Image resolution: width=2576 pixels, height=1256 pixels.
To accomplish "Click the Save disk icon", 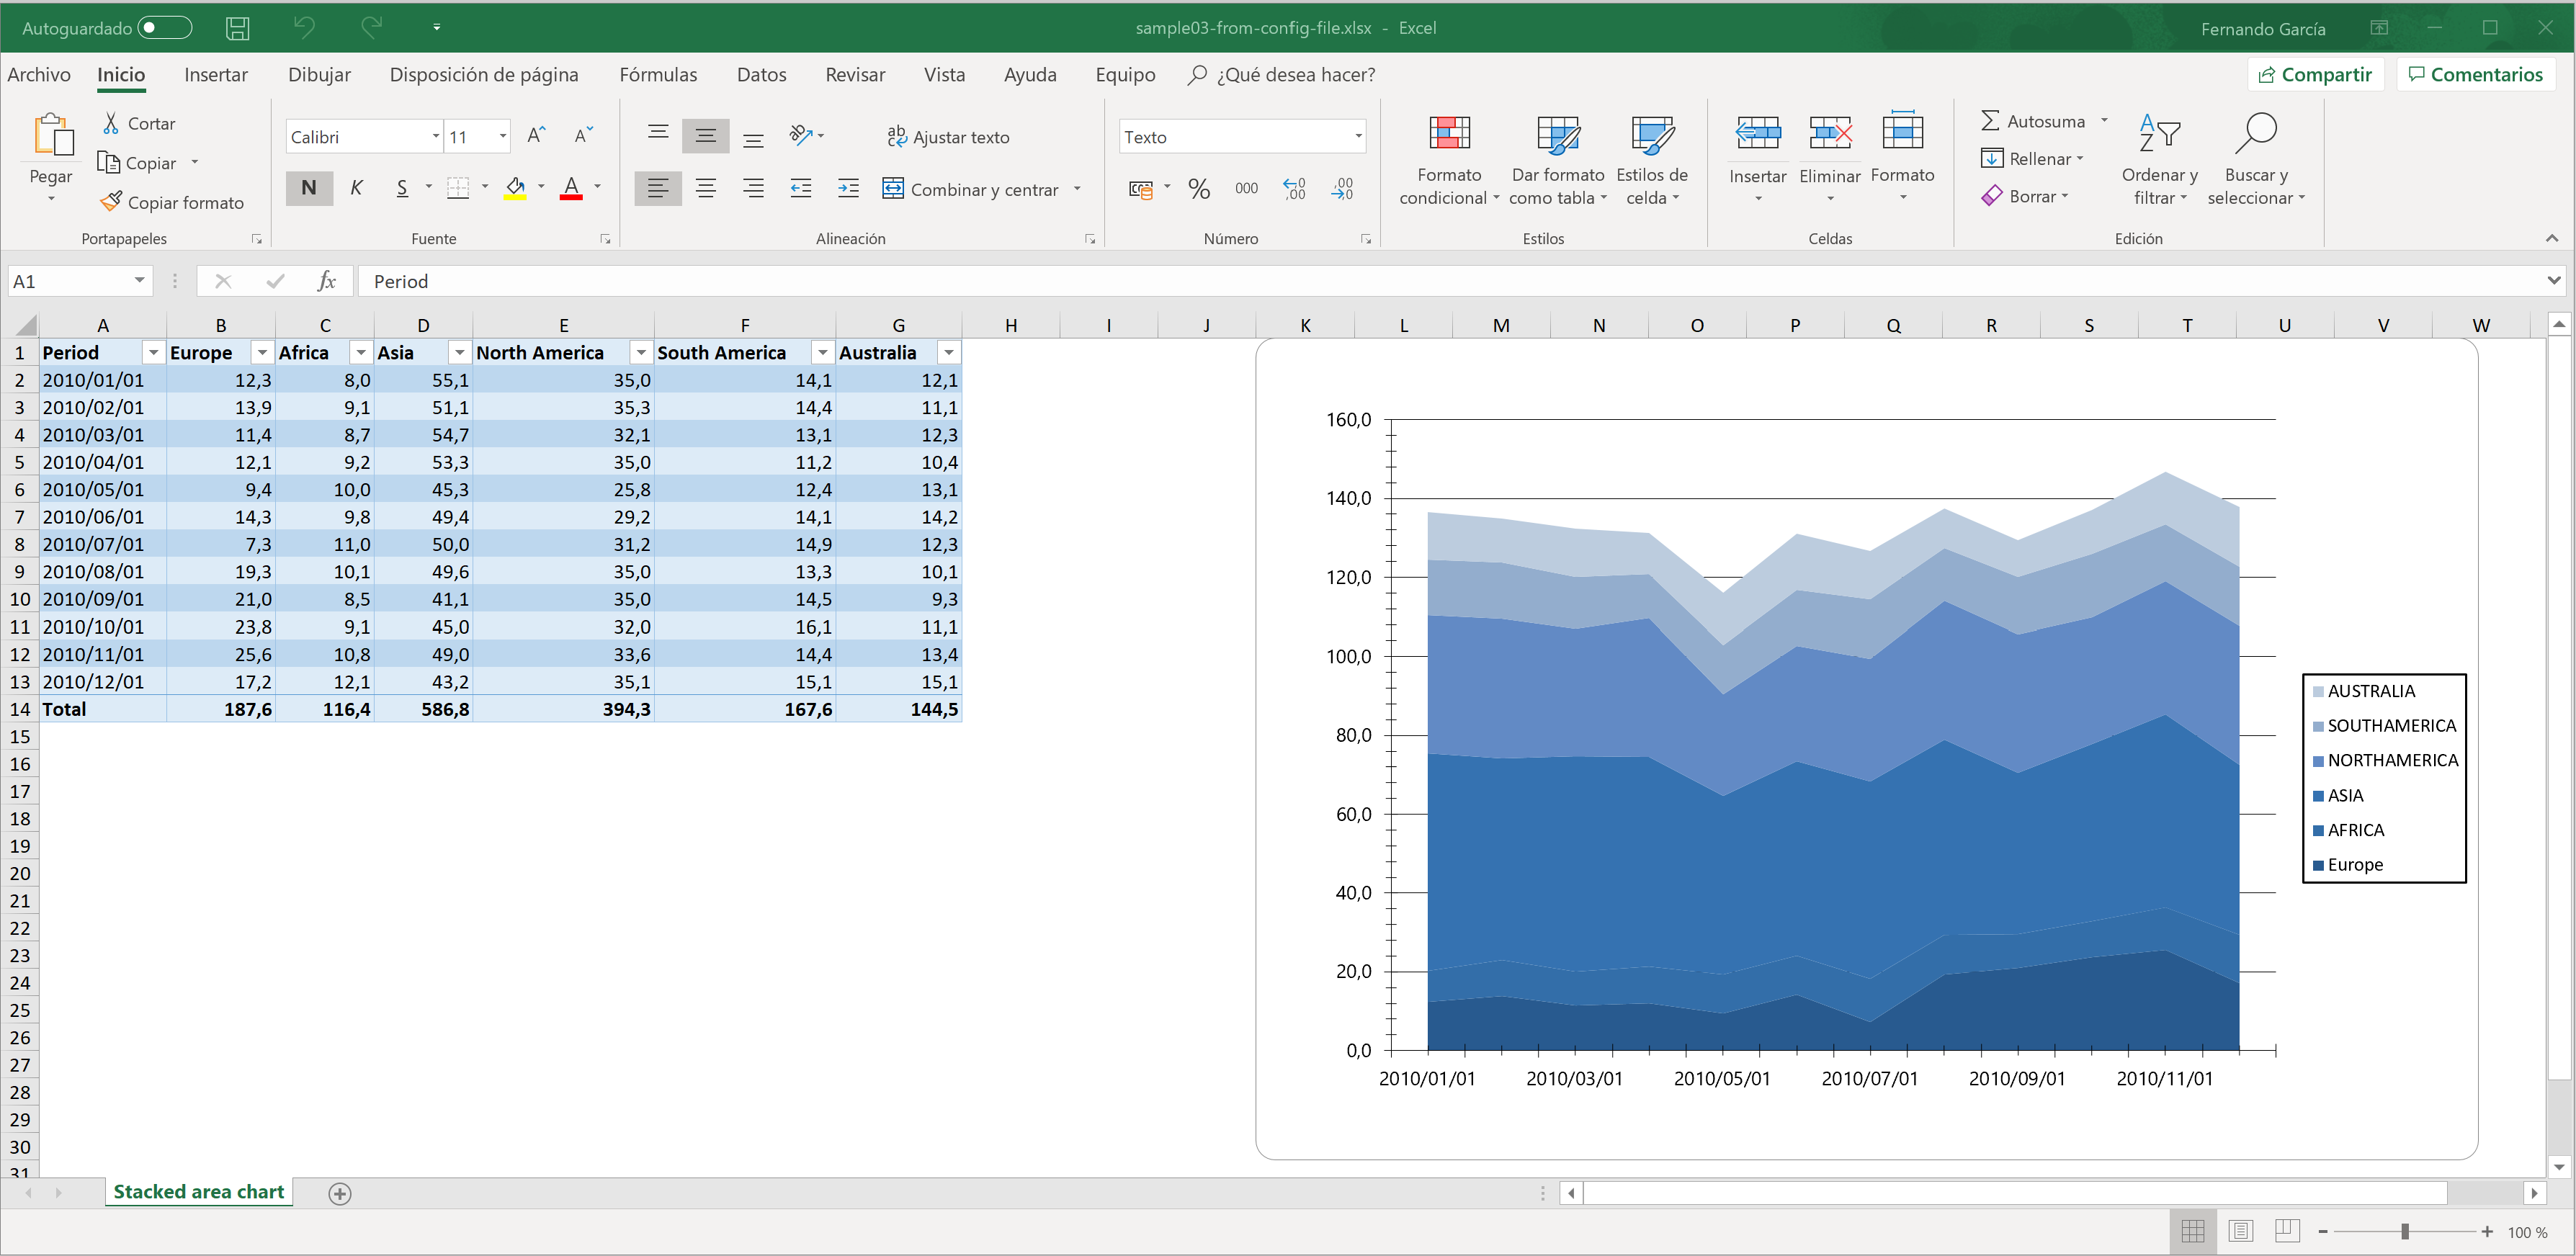I will point(237,28).
